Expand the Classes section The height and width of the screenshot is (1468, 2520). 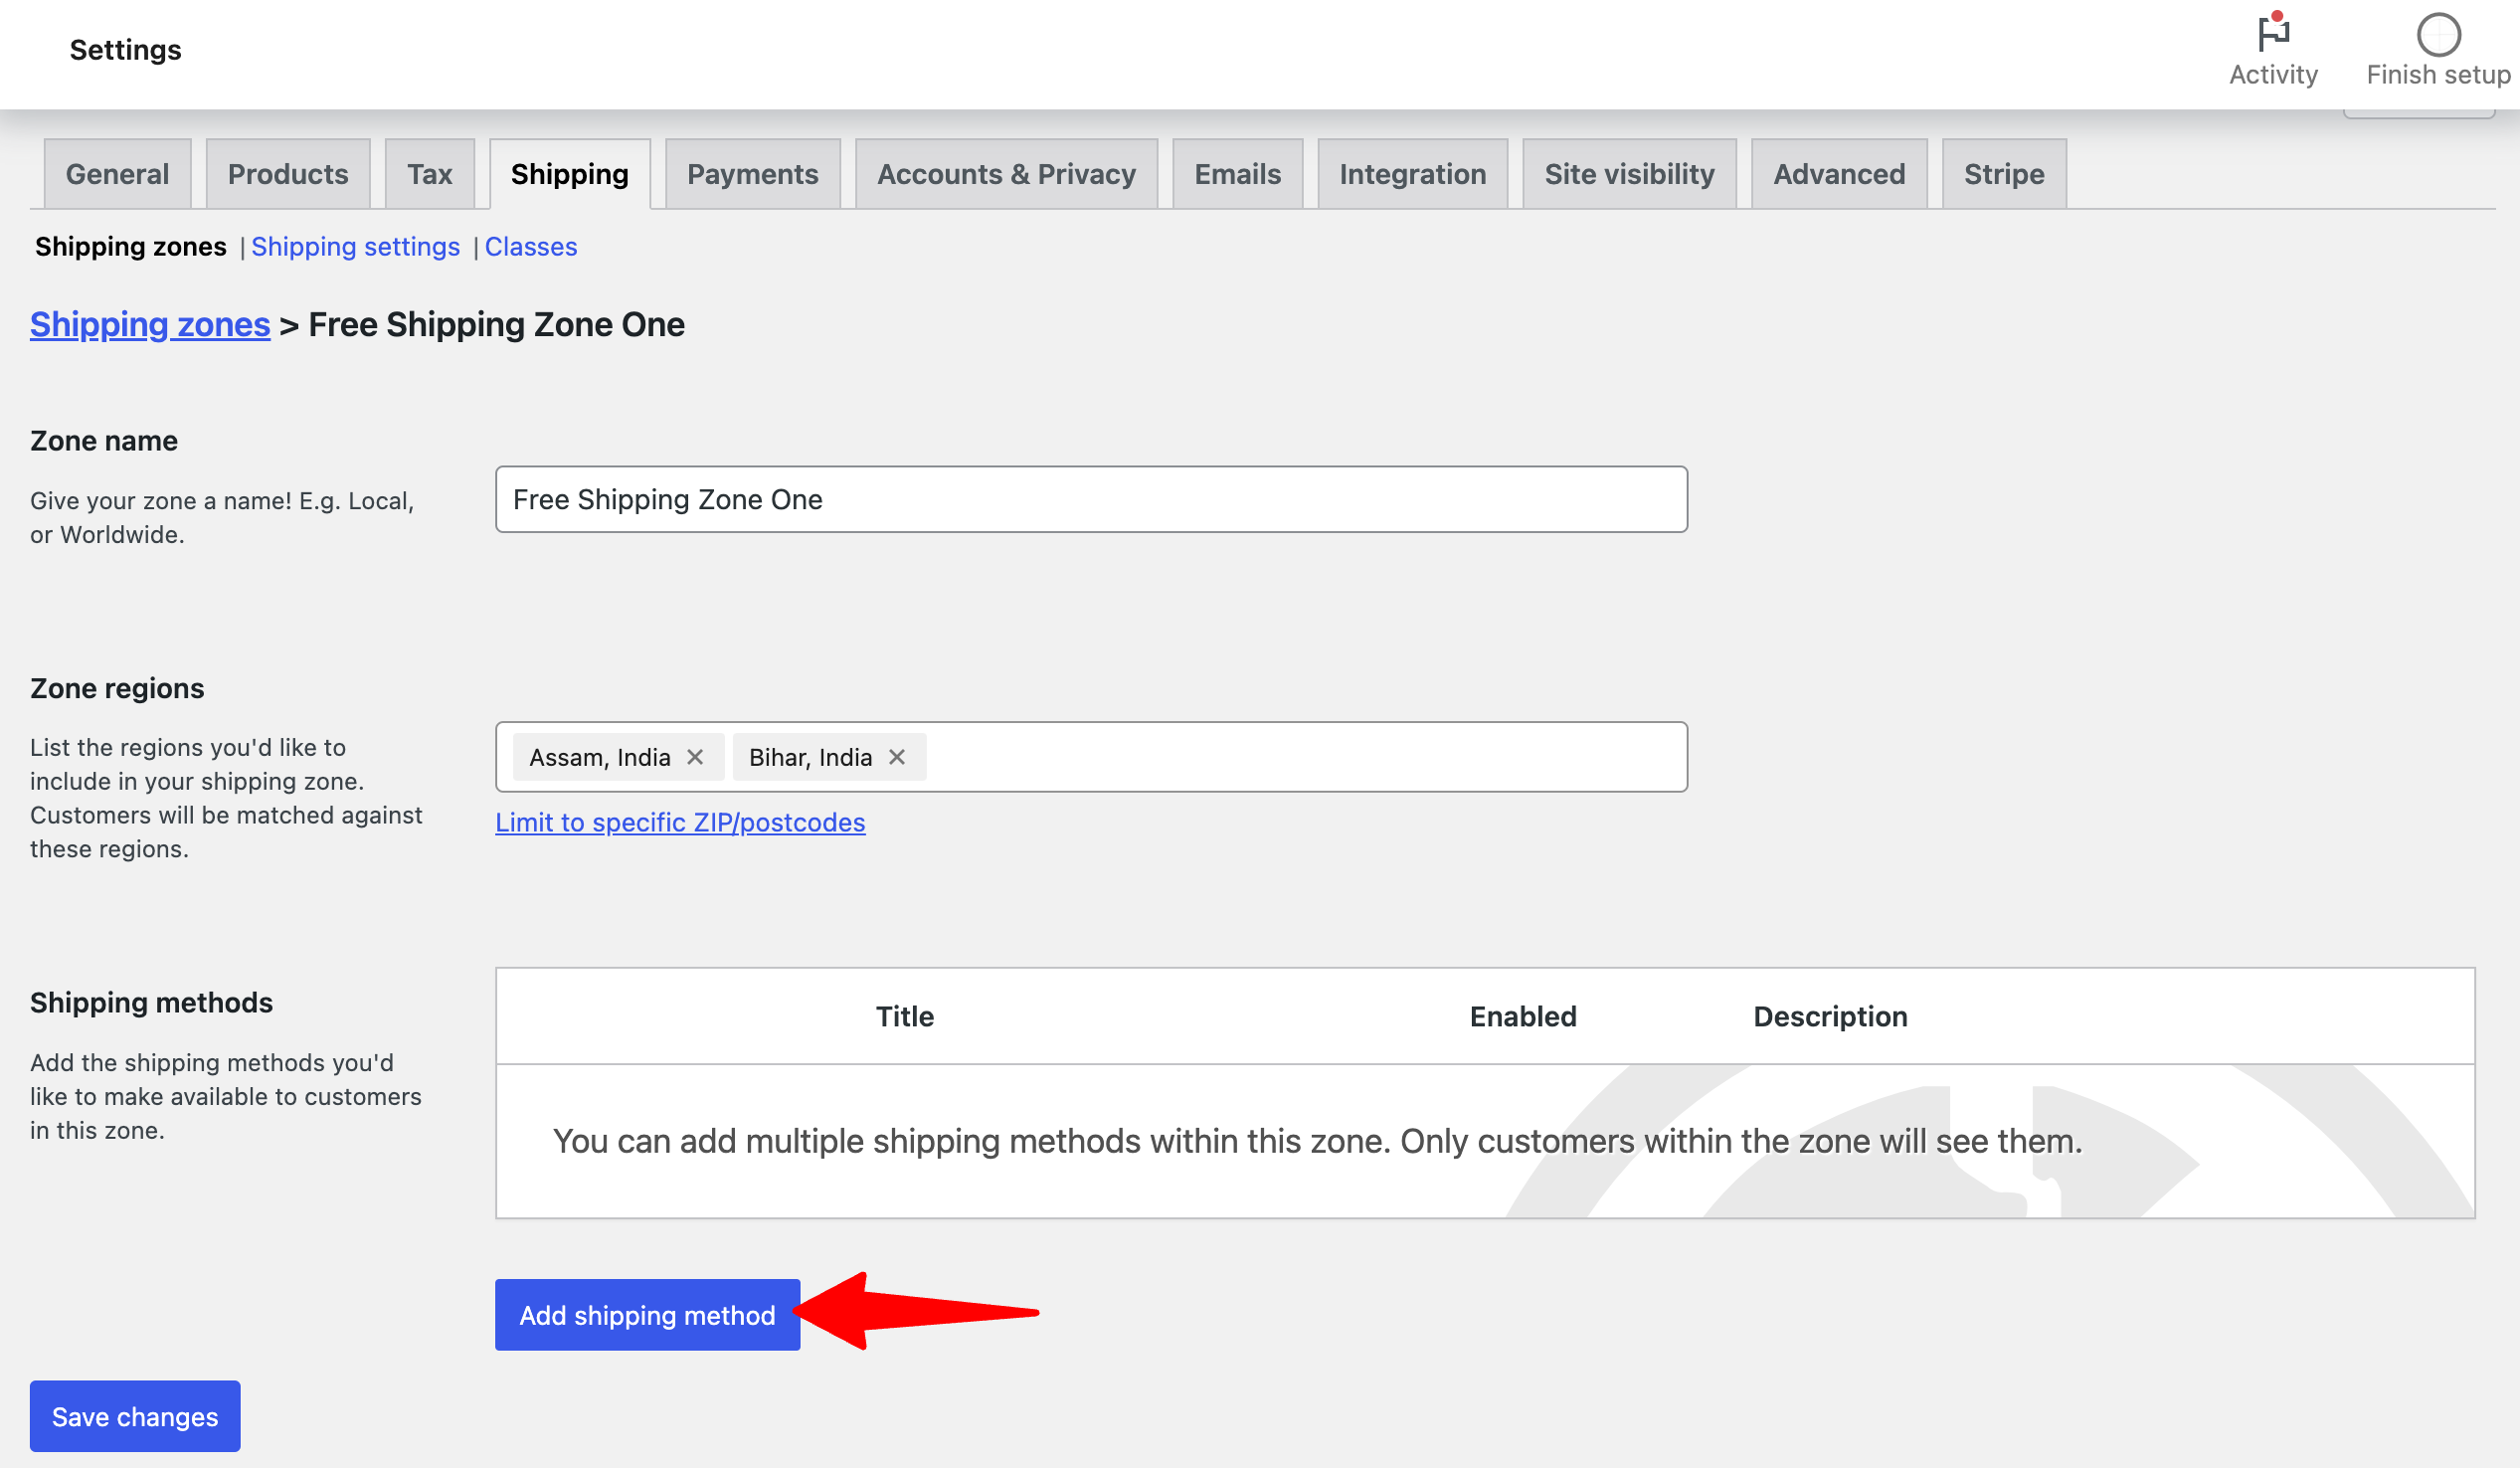[x=533, y=245]
